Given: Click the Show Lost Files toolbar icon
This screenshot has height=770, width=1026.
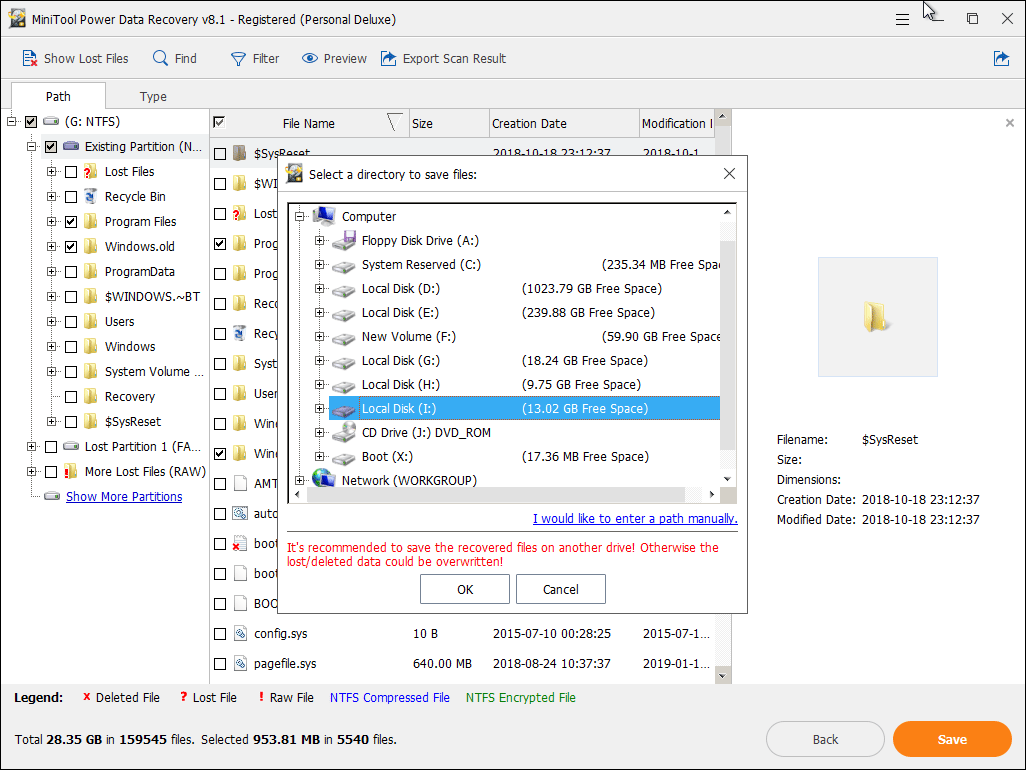Looking at the screenshot, I should (29, 58).
